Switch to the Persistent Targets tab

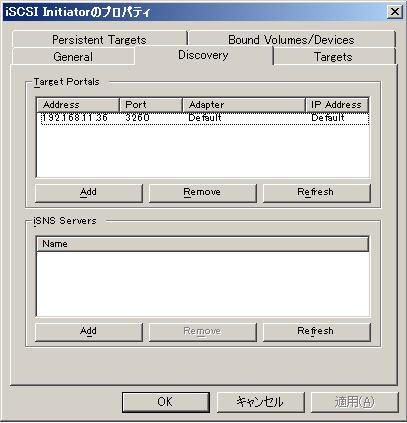click(x=99, y=39)
